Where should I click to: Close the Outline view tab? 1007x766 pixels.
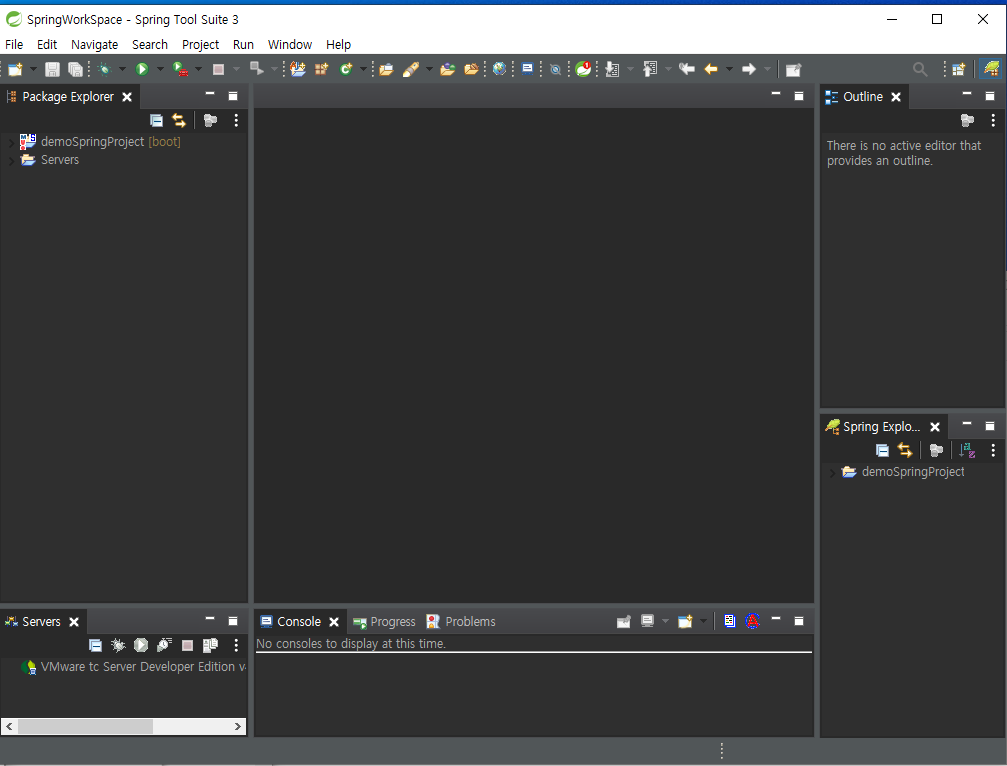point(896,97)
